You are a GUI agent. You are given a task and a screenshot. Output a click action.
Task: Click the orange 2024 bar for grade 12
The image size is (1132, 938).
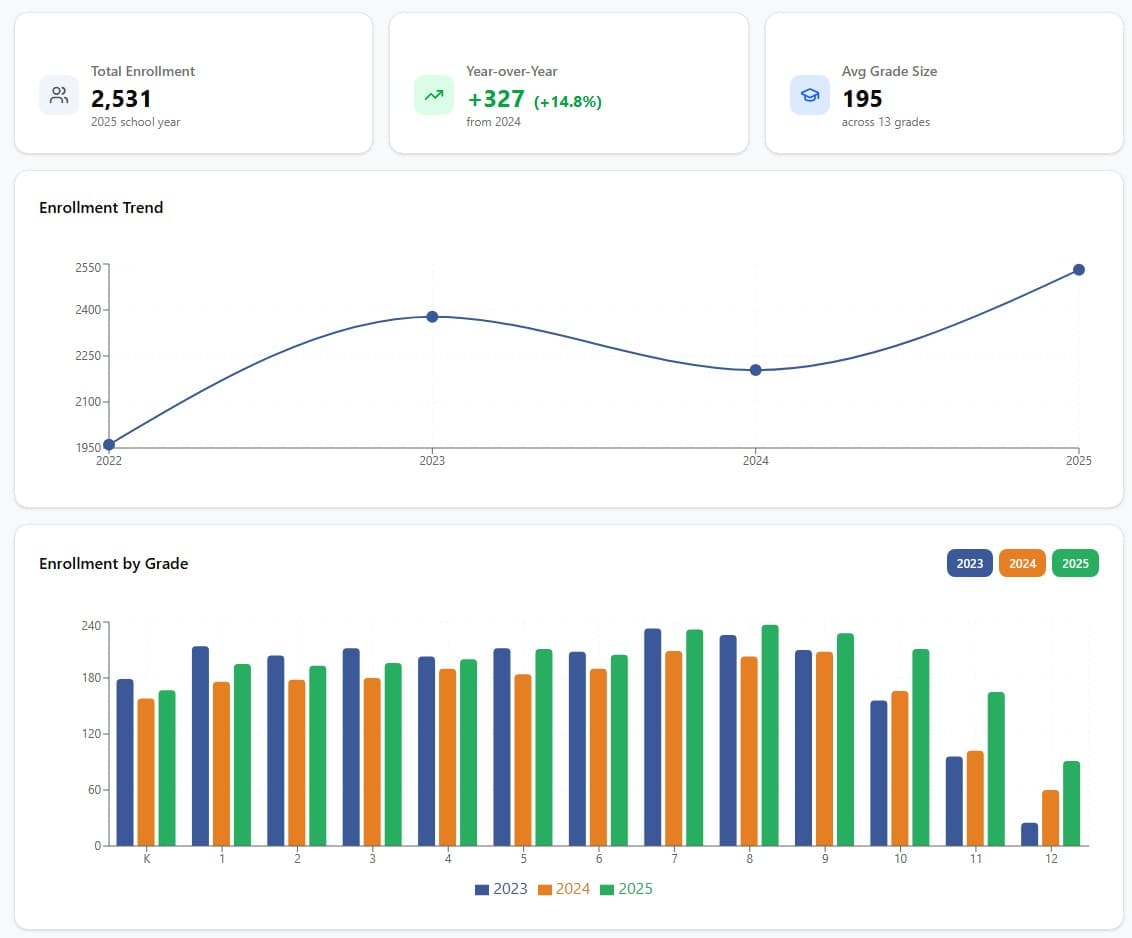(1050, 817)
